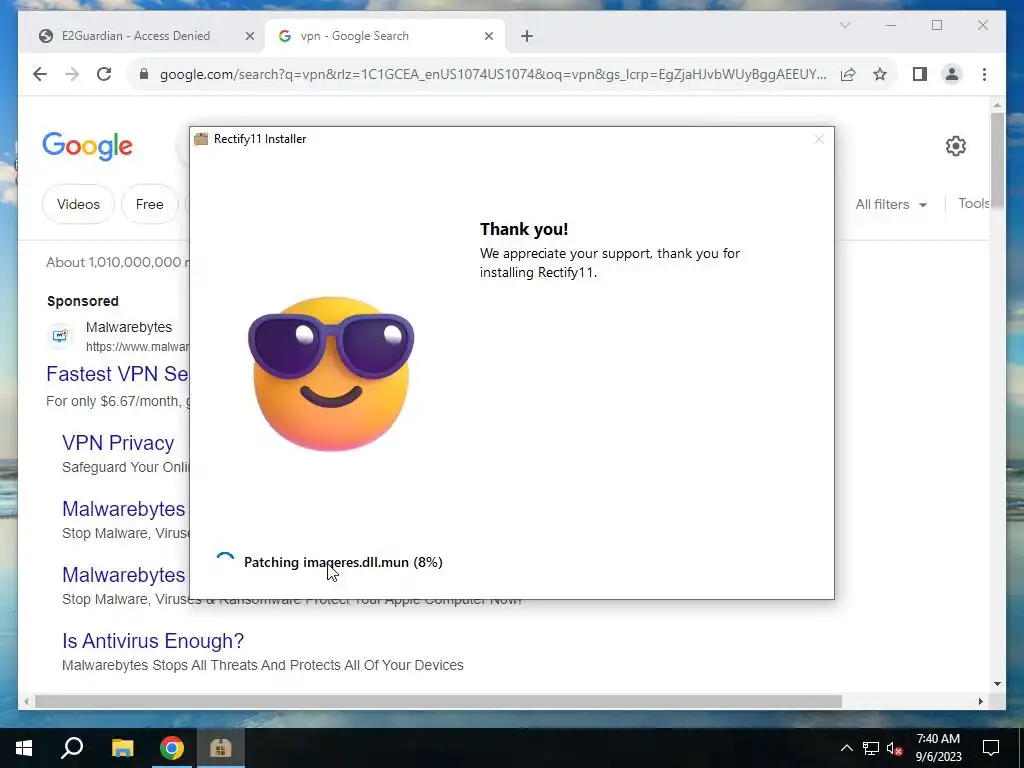1024x768 pixels.
Task: Open Chrome profile avatar
Action: (952, 74)
